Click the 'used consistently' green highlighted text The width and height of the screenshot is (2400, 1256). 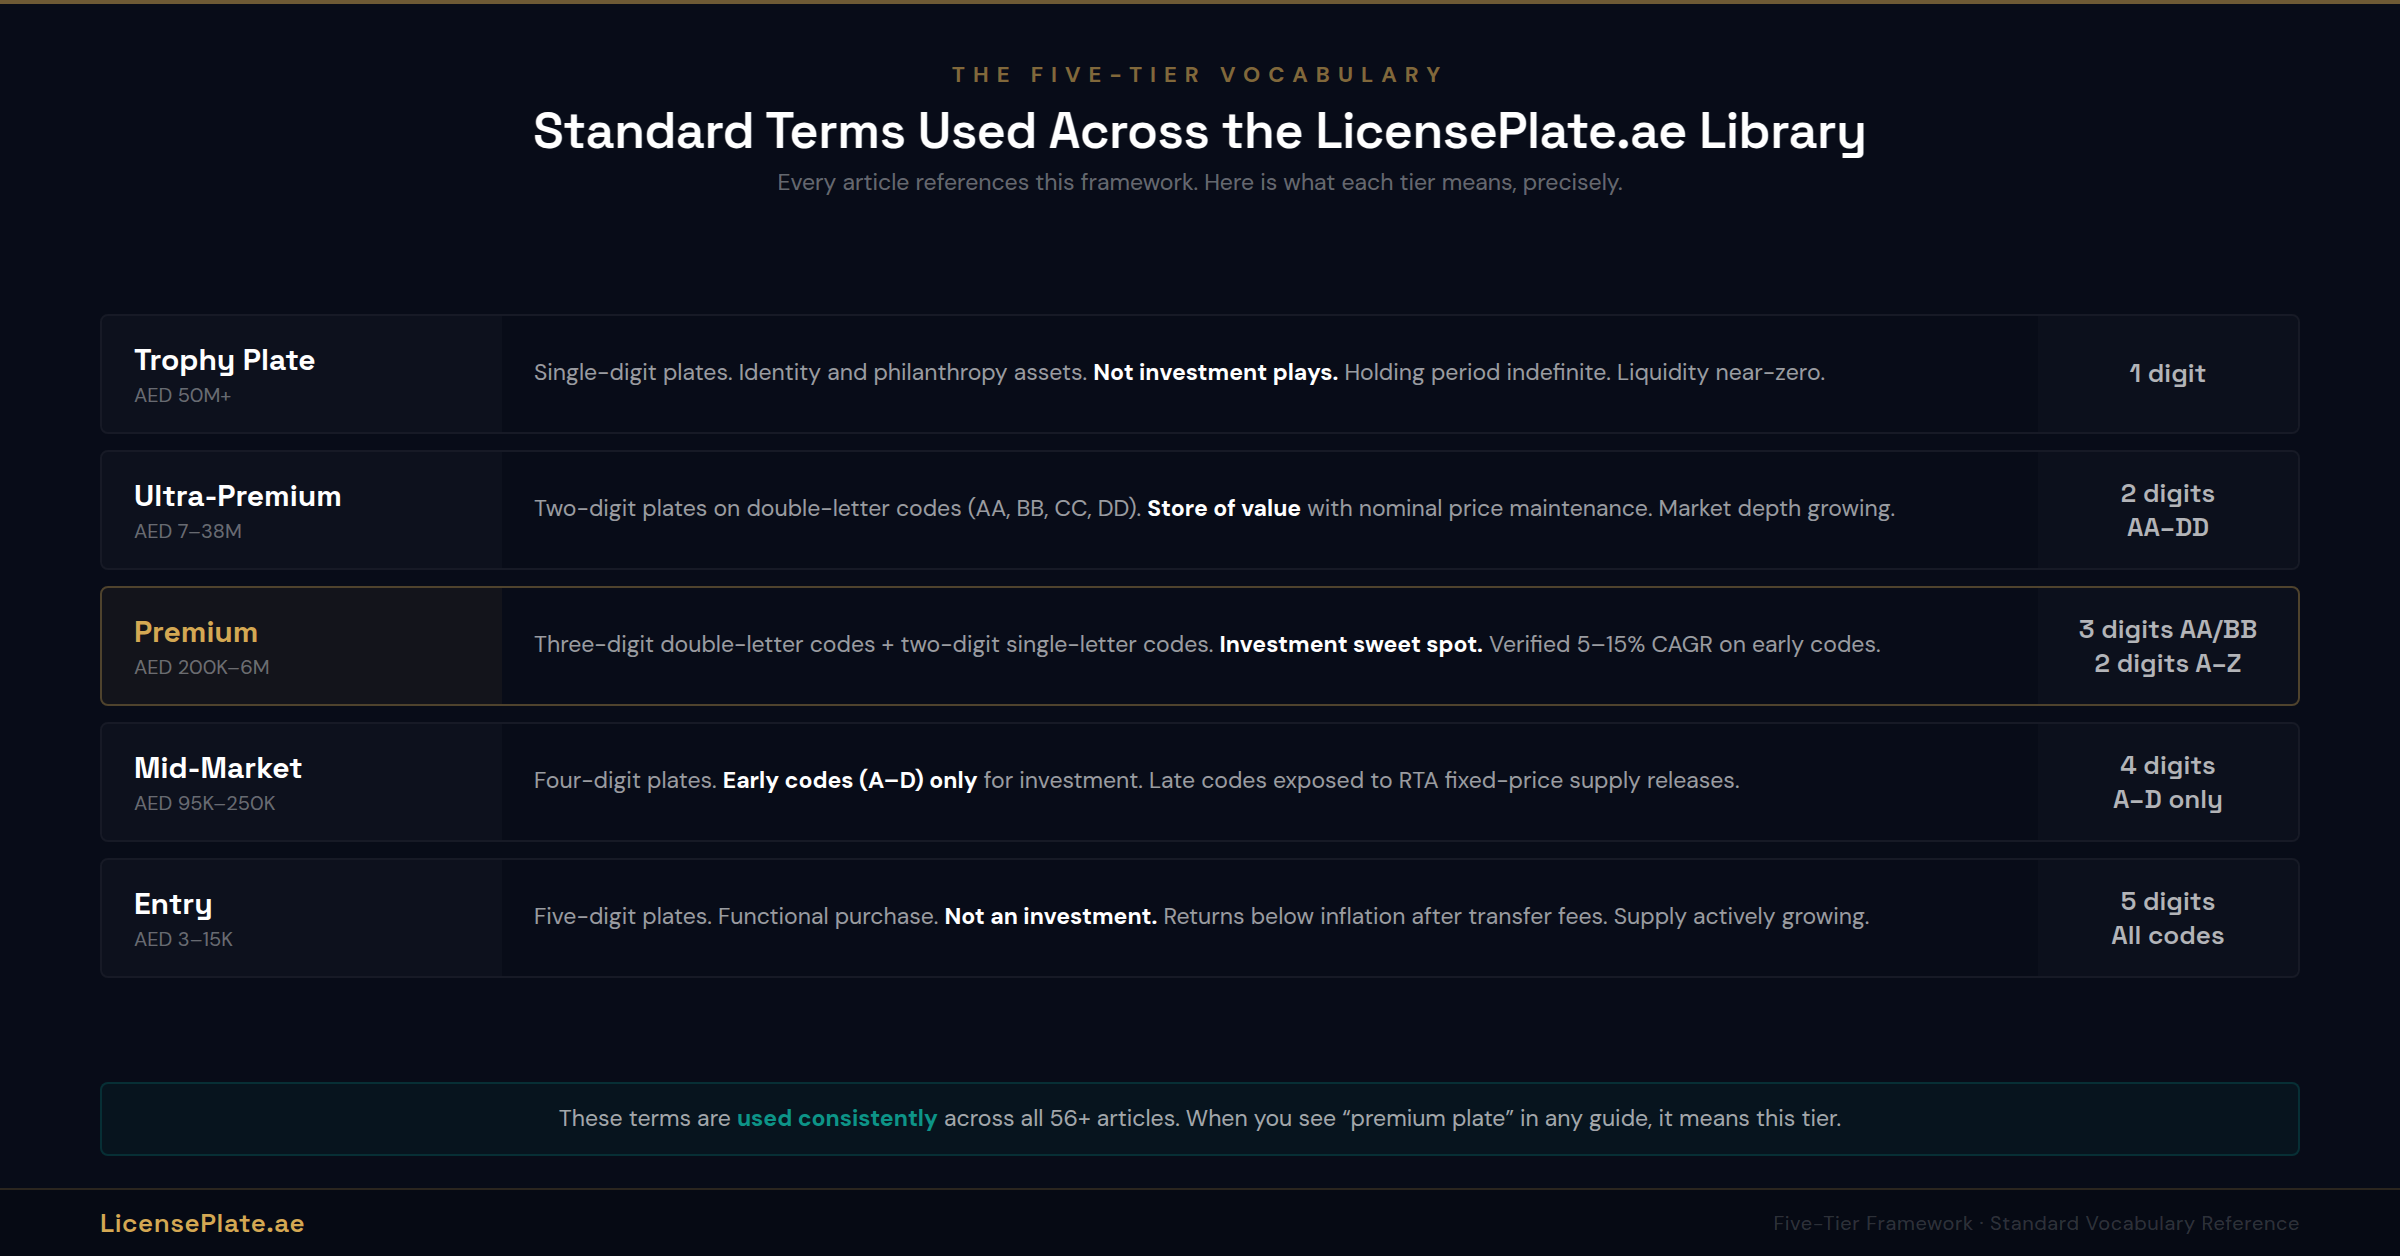click(836, 1118)
